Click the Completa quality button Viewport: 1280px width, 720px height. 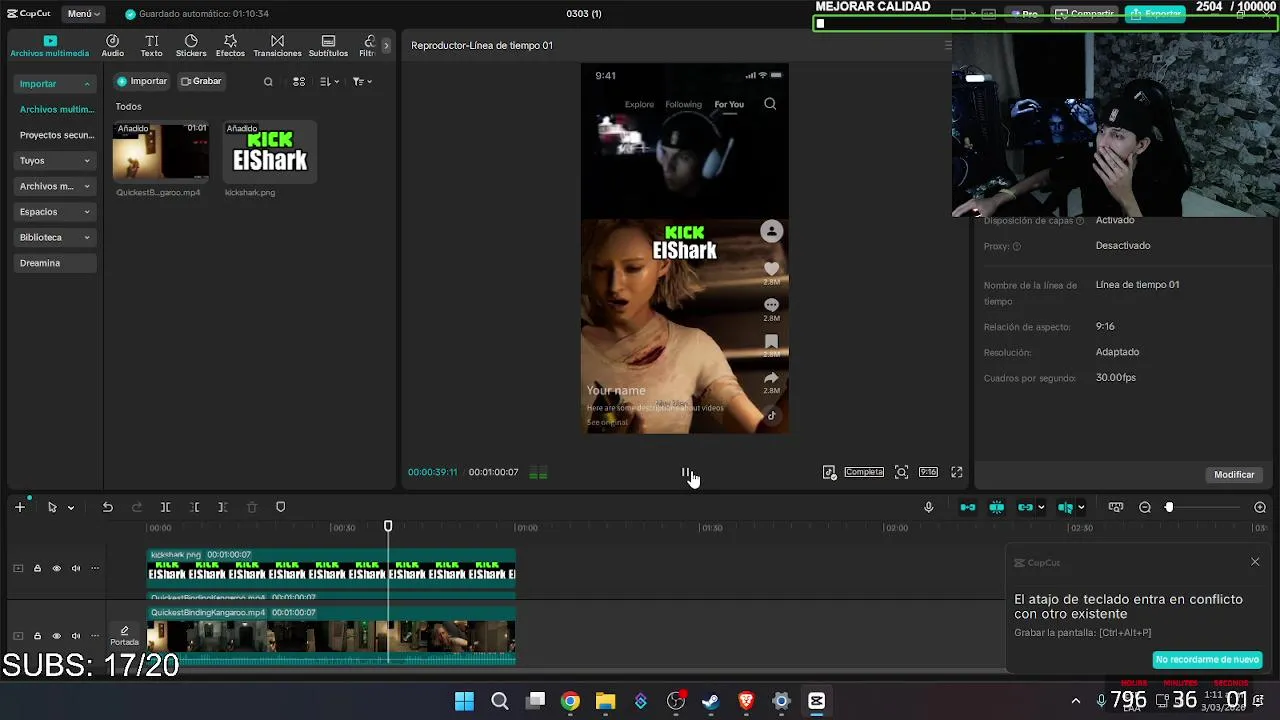[864, 472]
